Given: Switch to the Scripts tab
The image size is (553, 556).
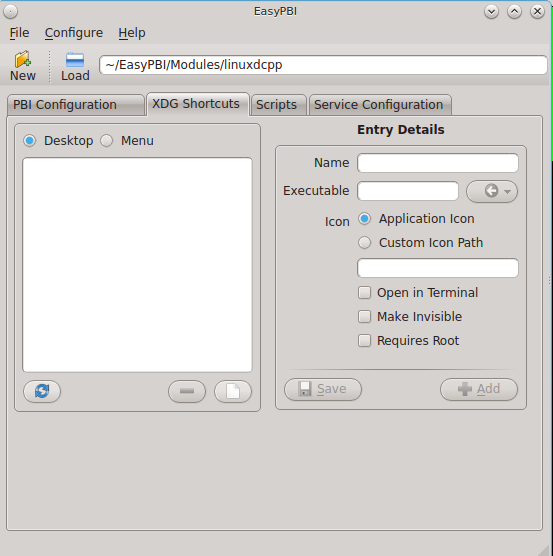Looking at the screenshot, I should click(279, 105).
